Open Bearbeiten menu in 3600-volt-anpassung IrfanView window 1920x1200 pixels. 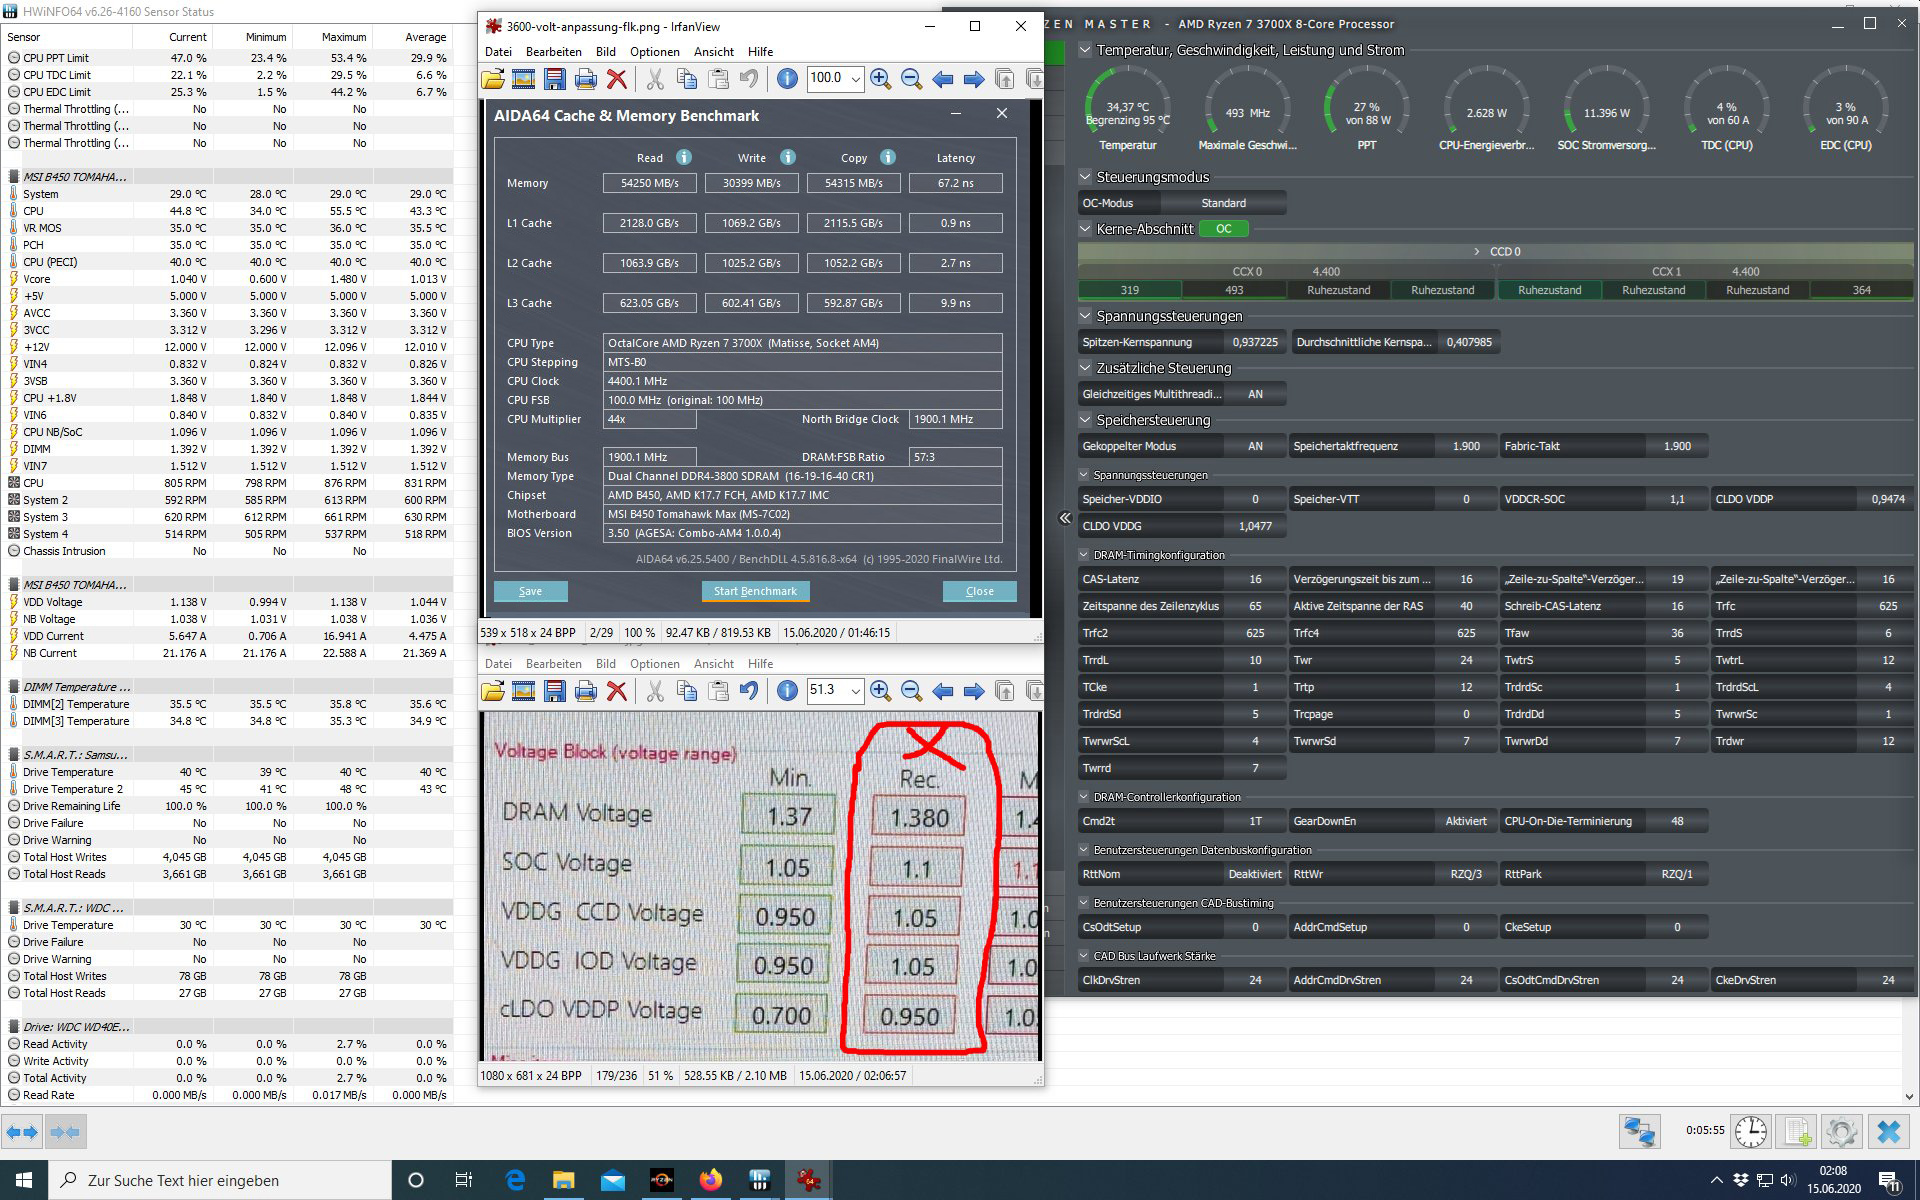point(553,51)
